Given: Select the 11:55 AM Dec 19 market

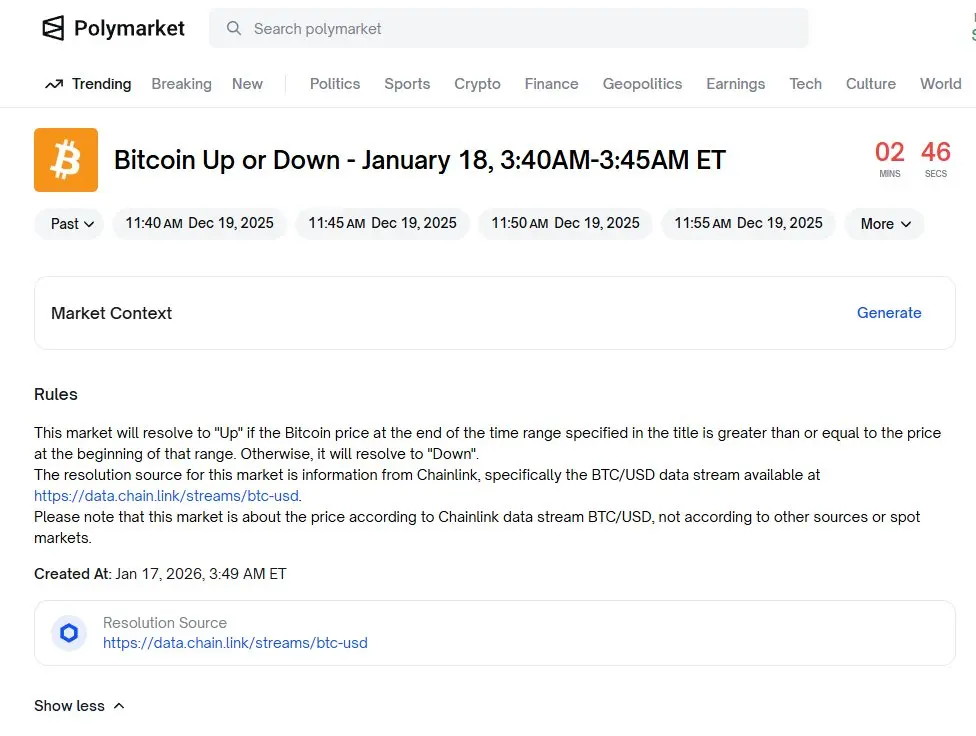Looking at the screenshot, I should [x=748, y=224].
